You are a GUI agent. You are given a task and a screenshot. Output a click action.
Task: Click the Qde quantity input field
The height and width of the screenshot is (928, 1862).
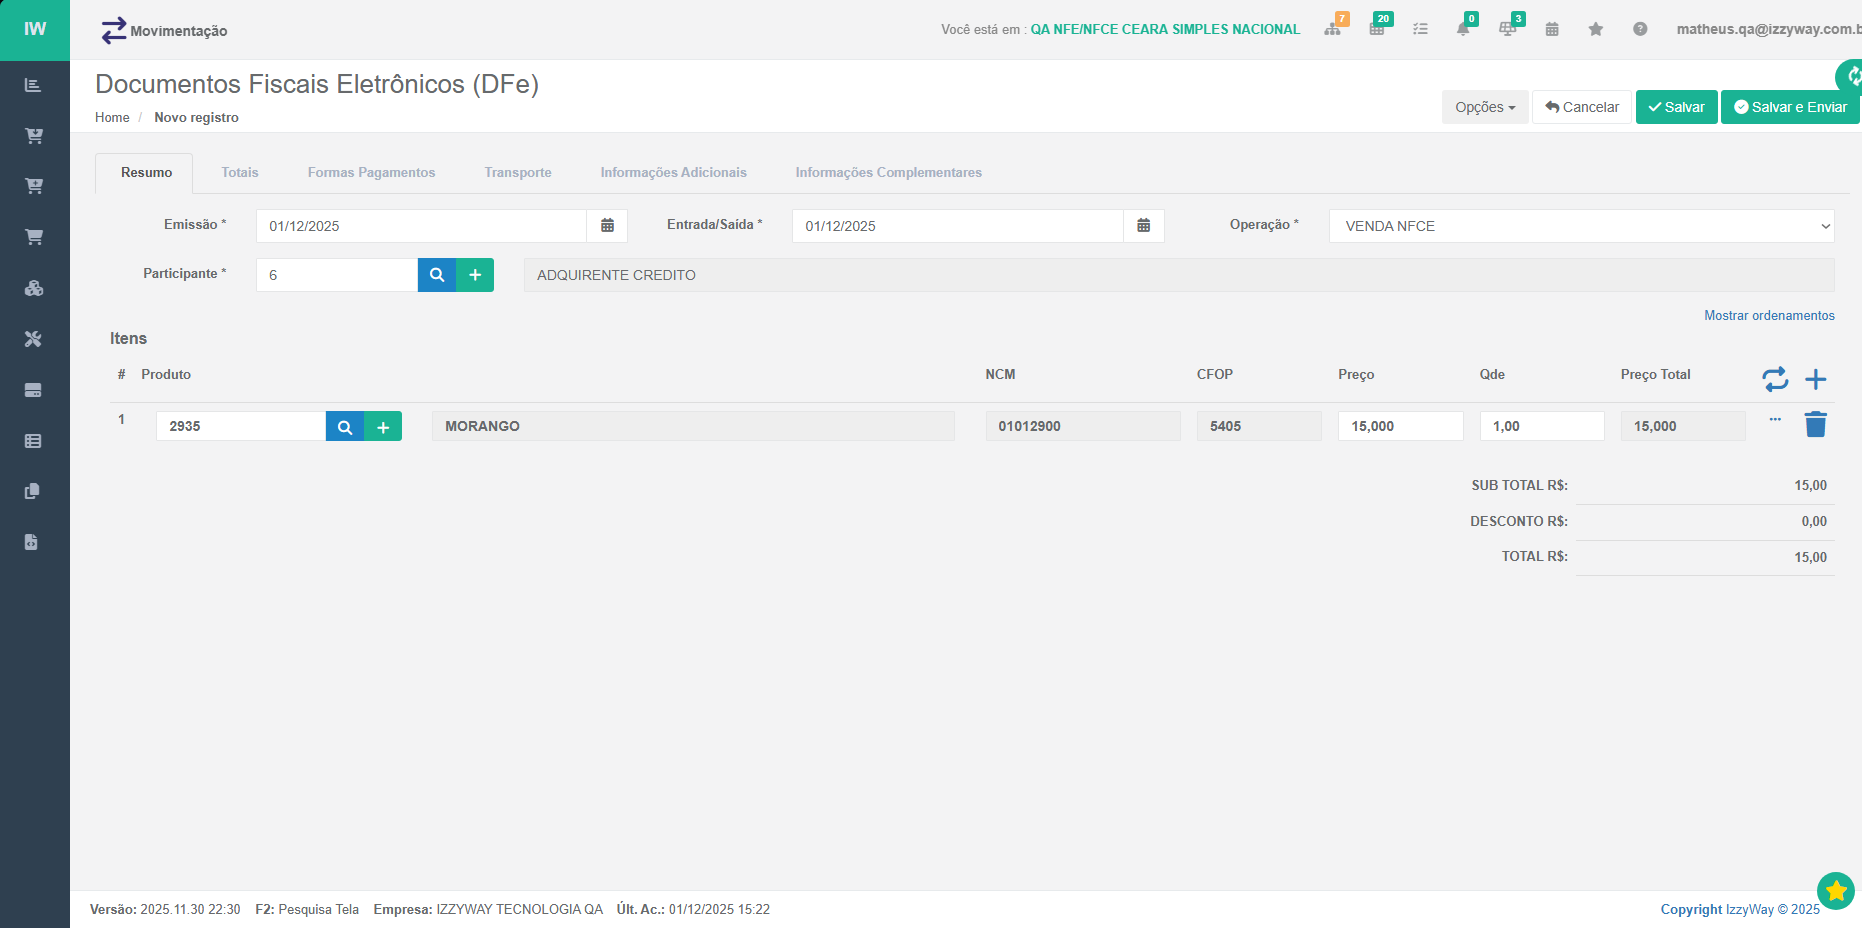1541,426
